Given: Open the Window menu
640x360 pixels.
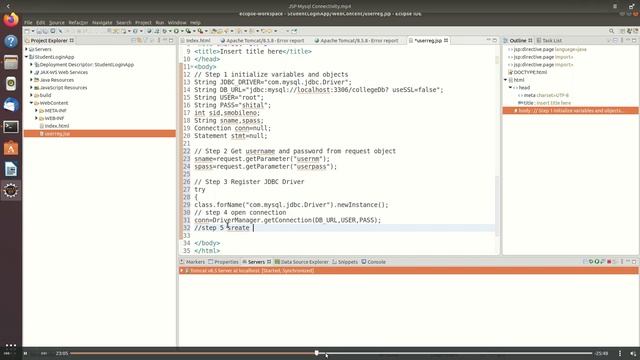Looking at the screenshot, I should (x=177, y=22).
